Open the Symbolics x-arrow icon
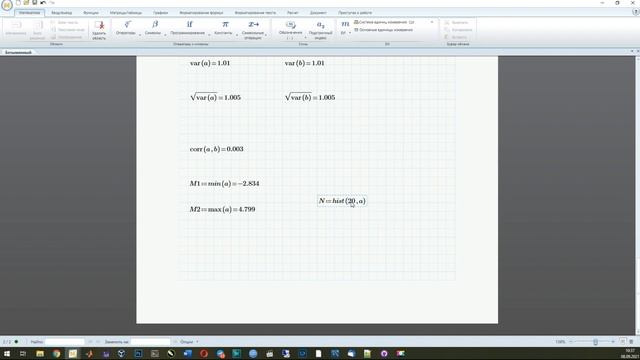The width and height of the screenshot is (640, 360). pyautogui.click(x=253, y=24)
